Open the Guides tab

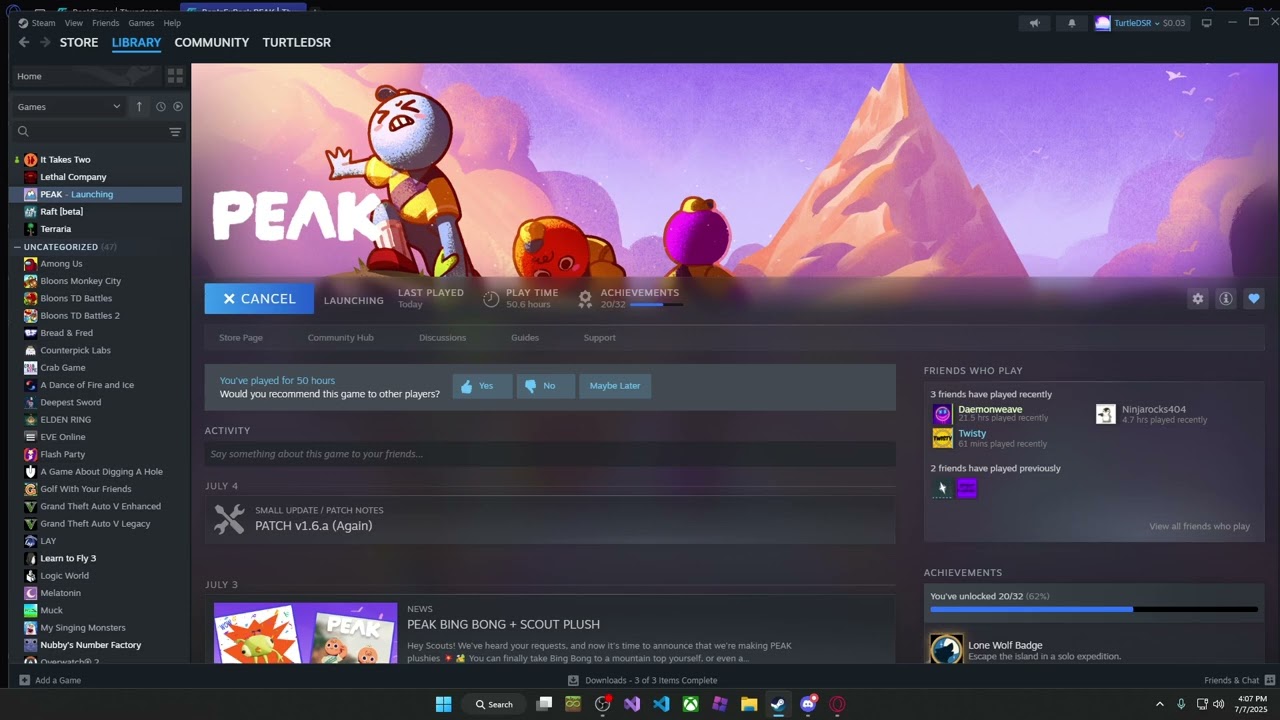[525, 338]
